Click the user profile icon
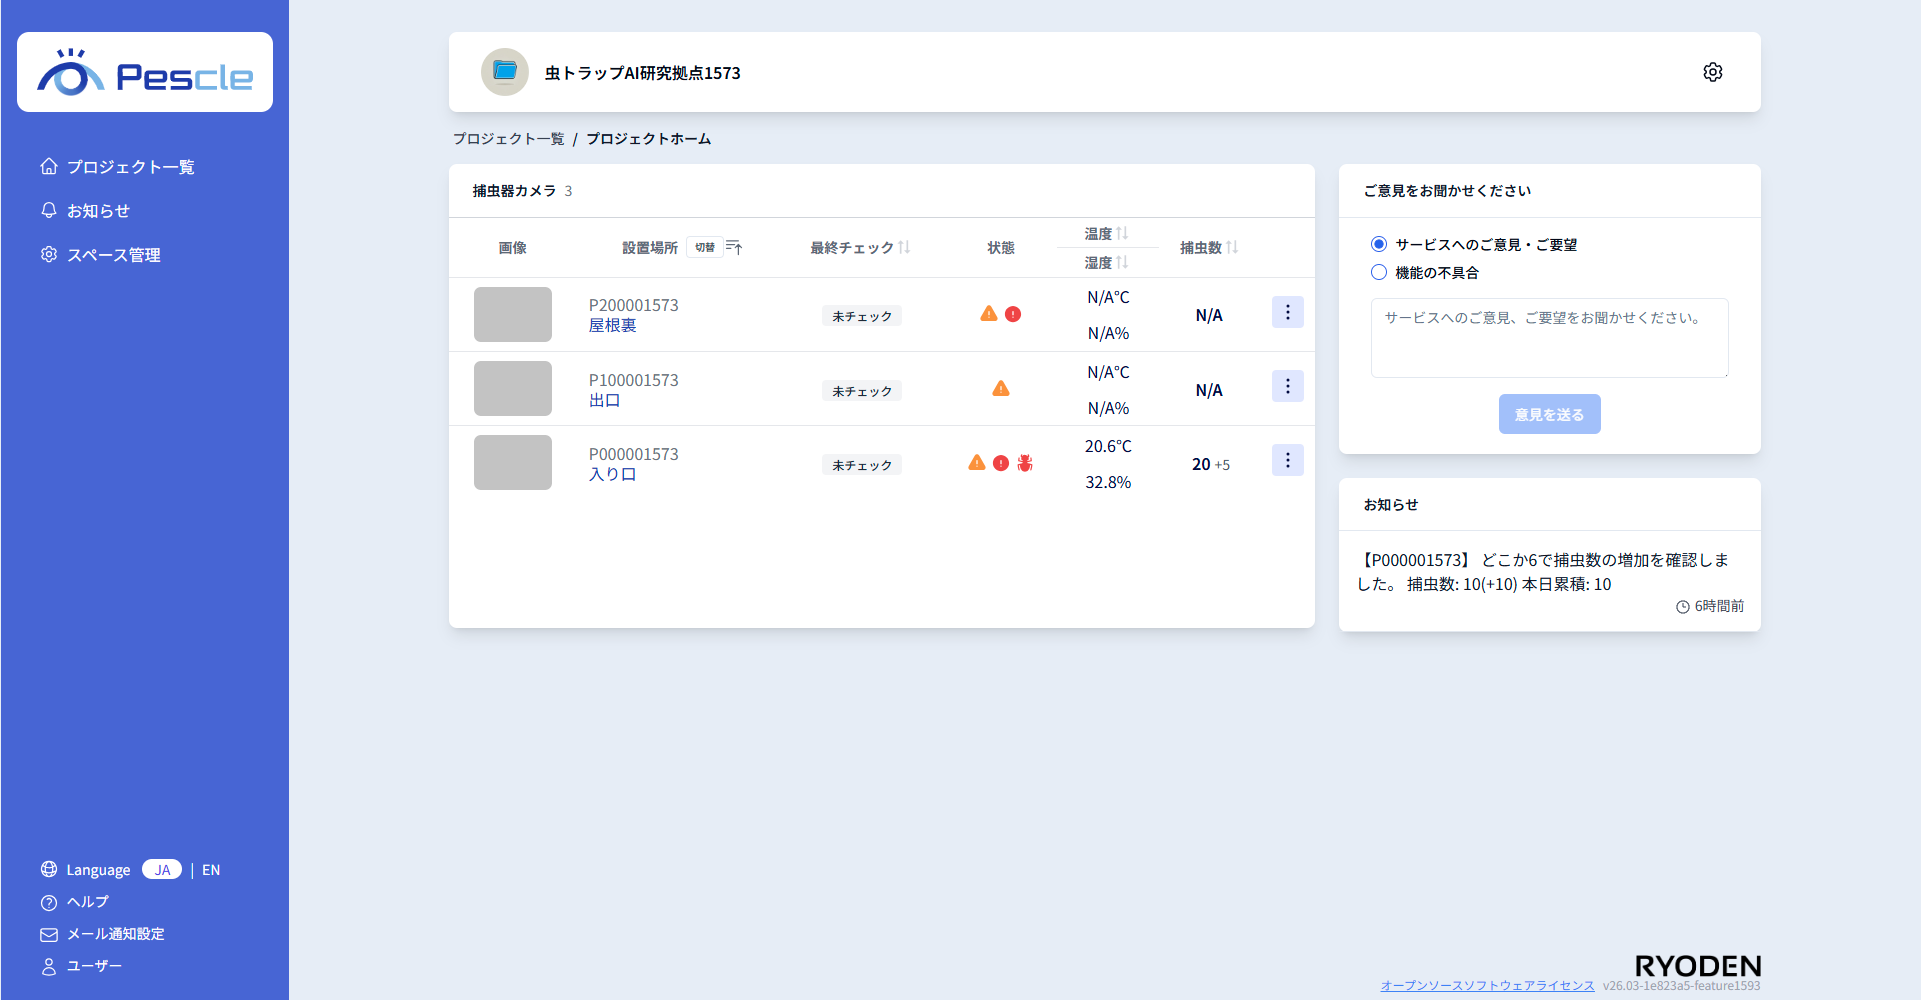Viewport: 1921px width, 1000px height. [x=49, y=966]
